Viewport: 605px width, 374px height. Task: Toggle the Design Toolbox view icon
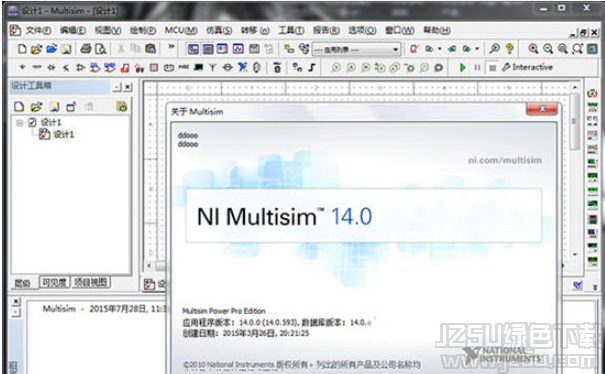point(193,49)
